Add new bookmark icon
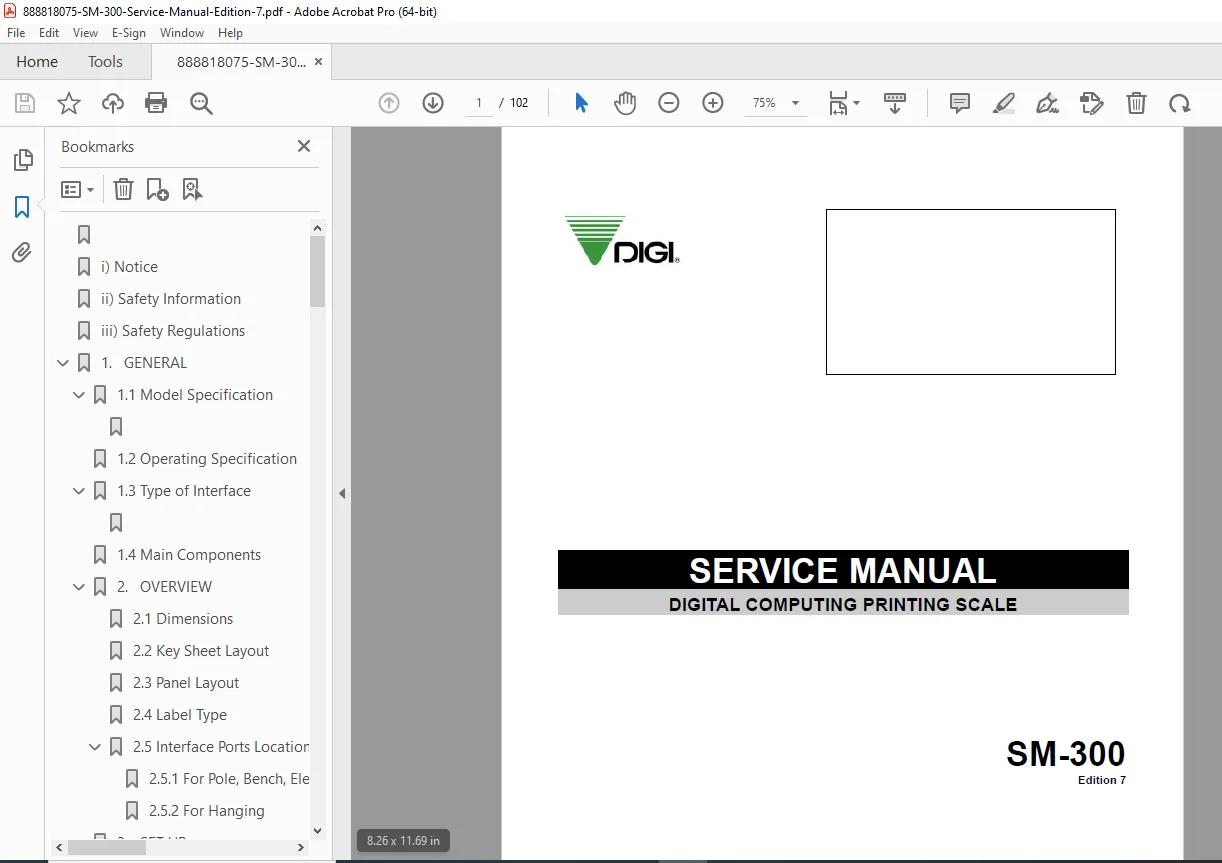This screenshot has height=863, width=1222. 157,189
